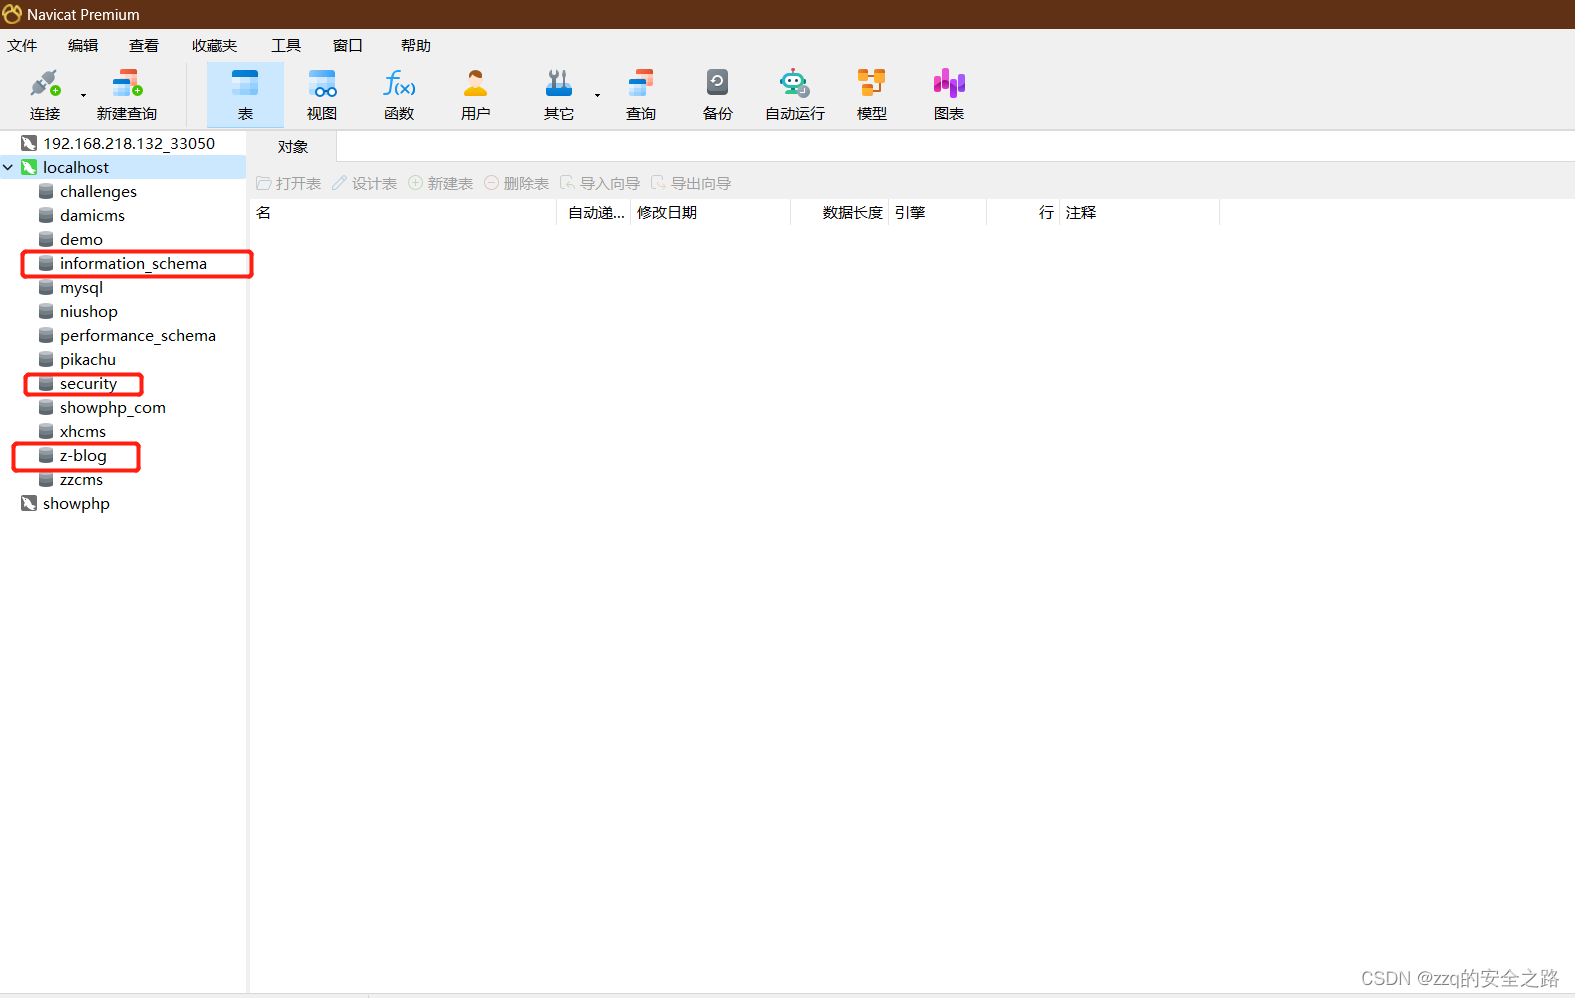Click the 打开表 button

289,183
